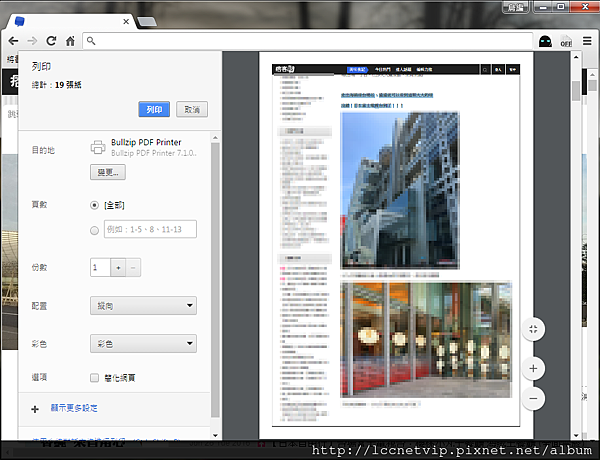Viewport: 600px width, 460px height.
Task: Select the 全部 all pages radio button
Action: click(x=95, y=204)
